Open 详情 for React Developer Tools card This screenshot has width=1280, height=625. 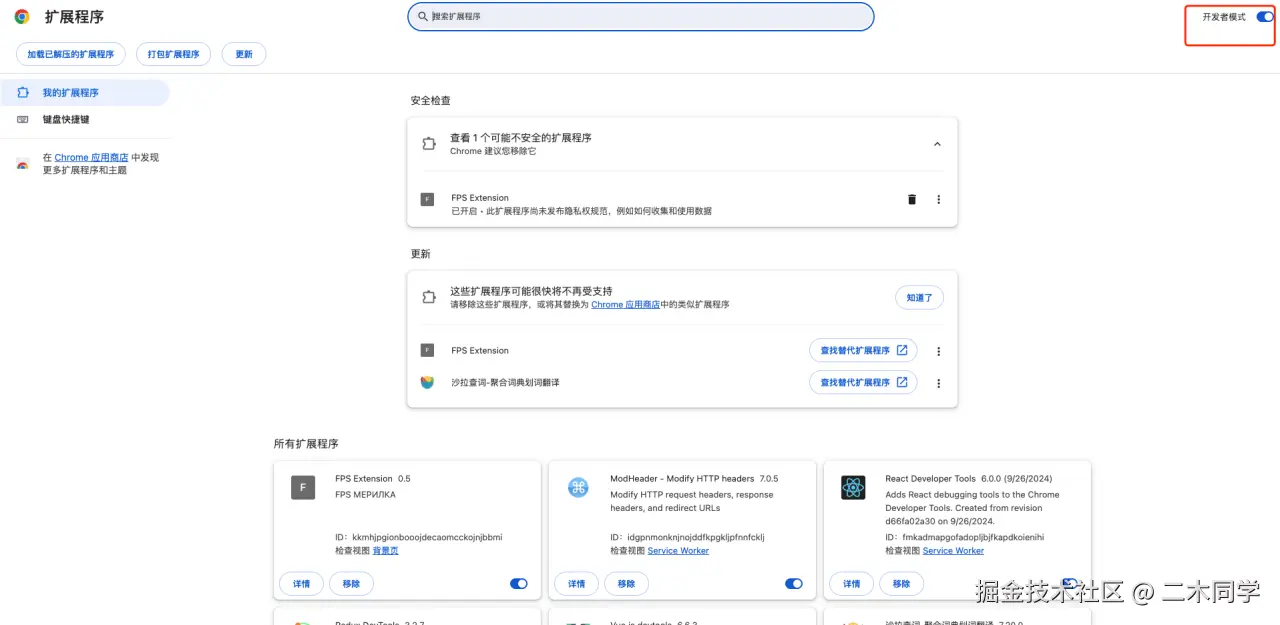[851, 584]
